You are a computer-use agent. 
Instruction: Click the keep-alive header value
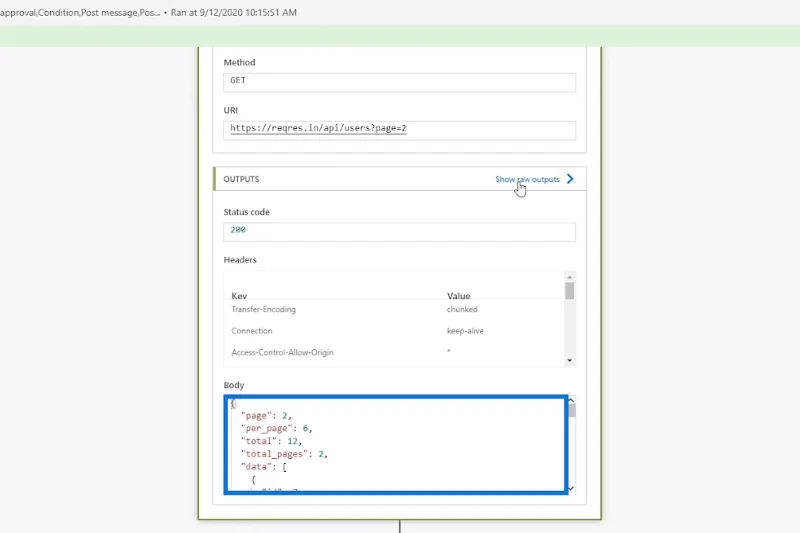[x=465, y=331]
